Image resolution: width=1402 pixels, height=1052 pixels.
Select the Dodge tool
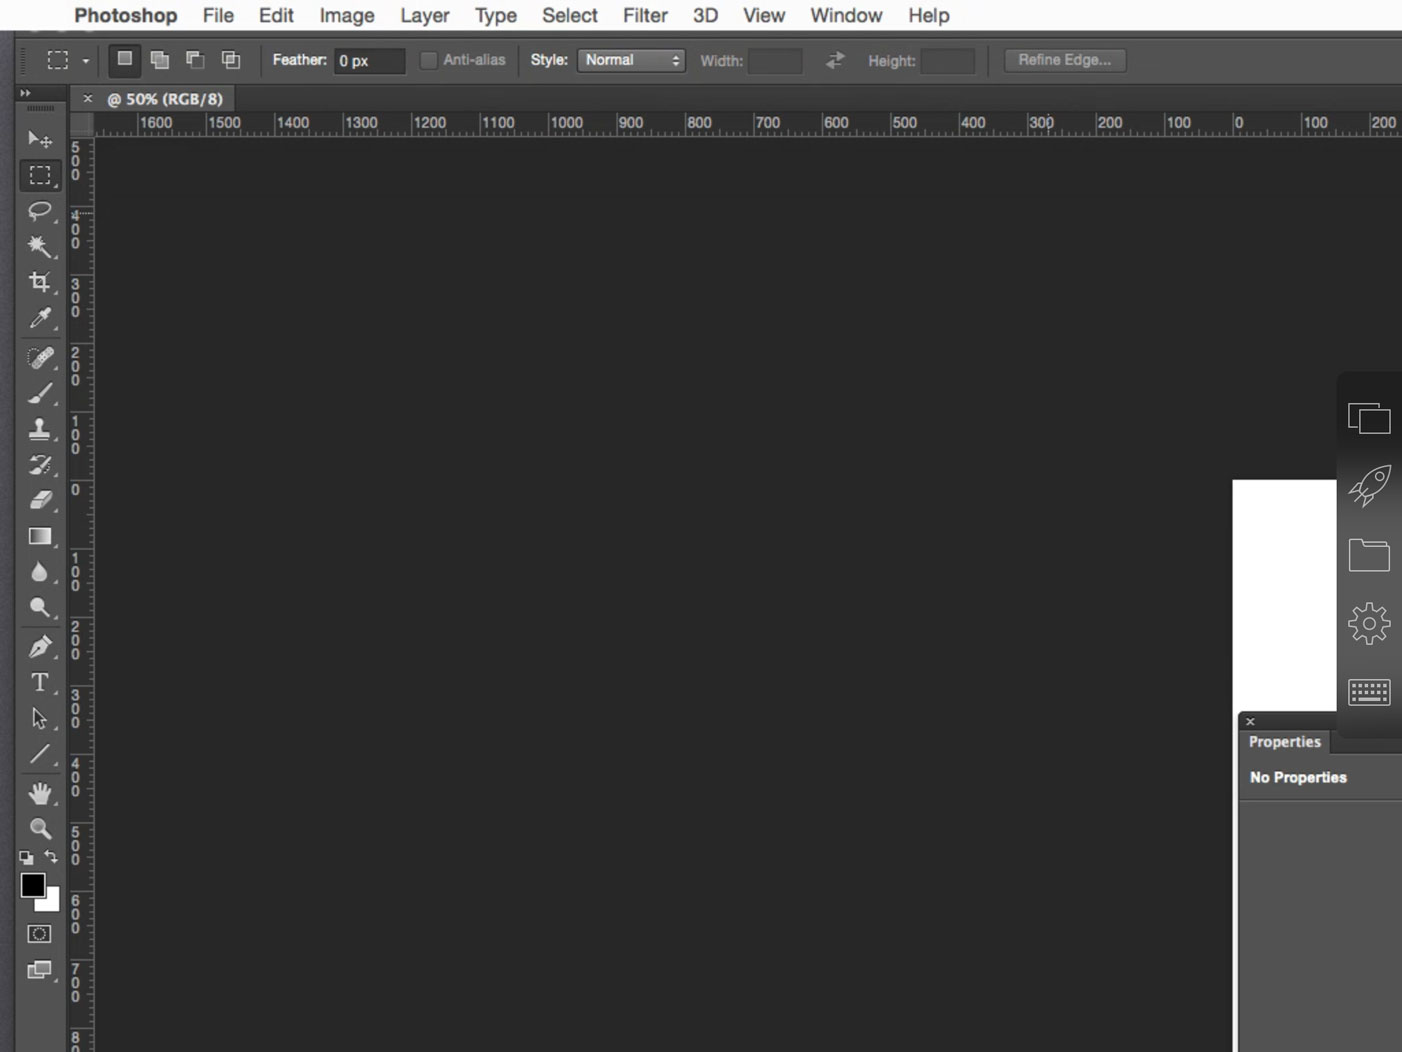click(x=40, y=608)
